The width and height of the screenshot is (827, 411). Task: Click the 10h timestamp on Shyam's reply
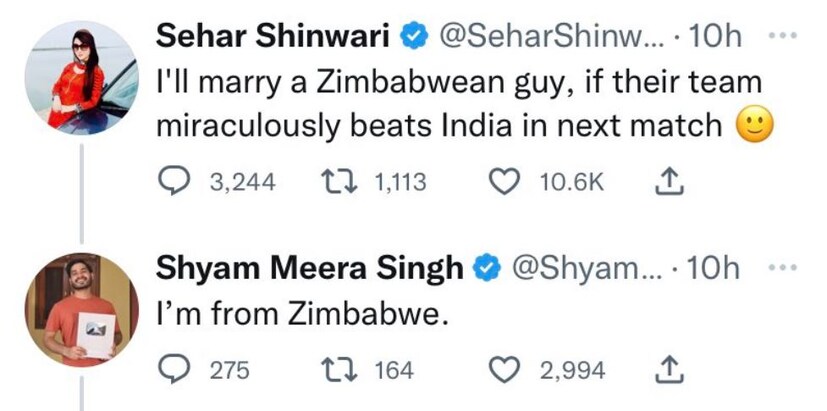(715, 270)
